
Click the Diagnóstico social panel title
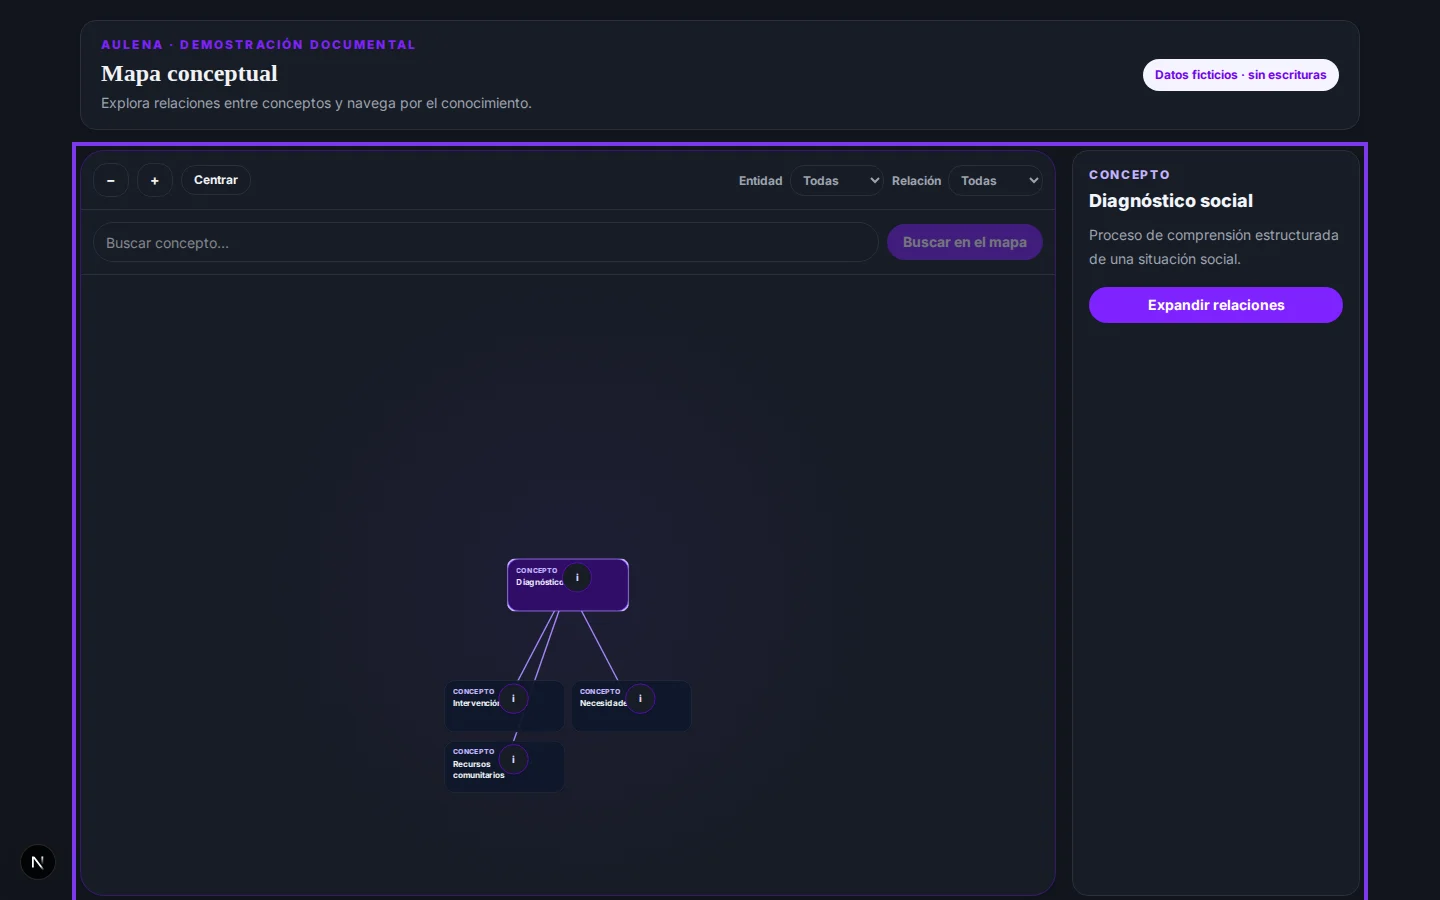1171,201
